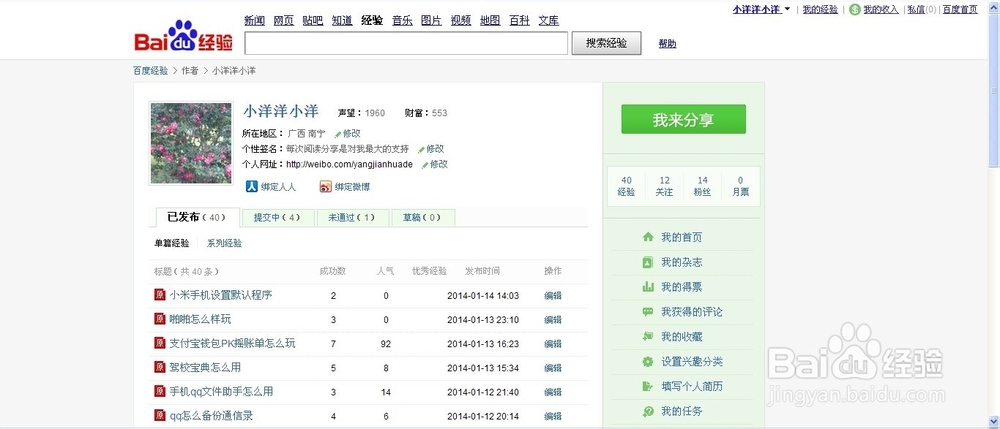Viewport: 1000px width, 429px height.
Task: Click pencil icon next to 个人网址 修改
Action: pos(425,164)
